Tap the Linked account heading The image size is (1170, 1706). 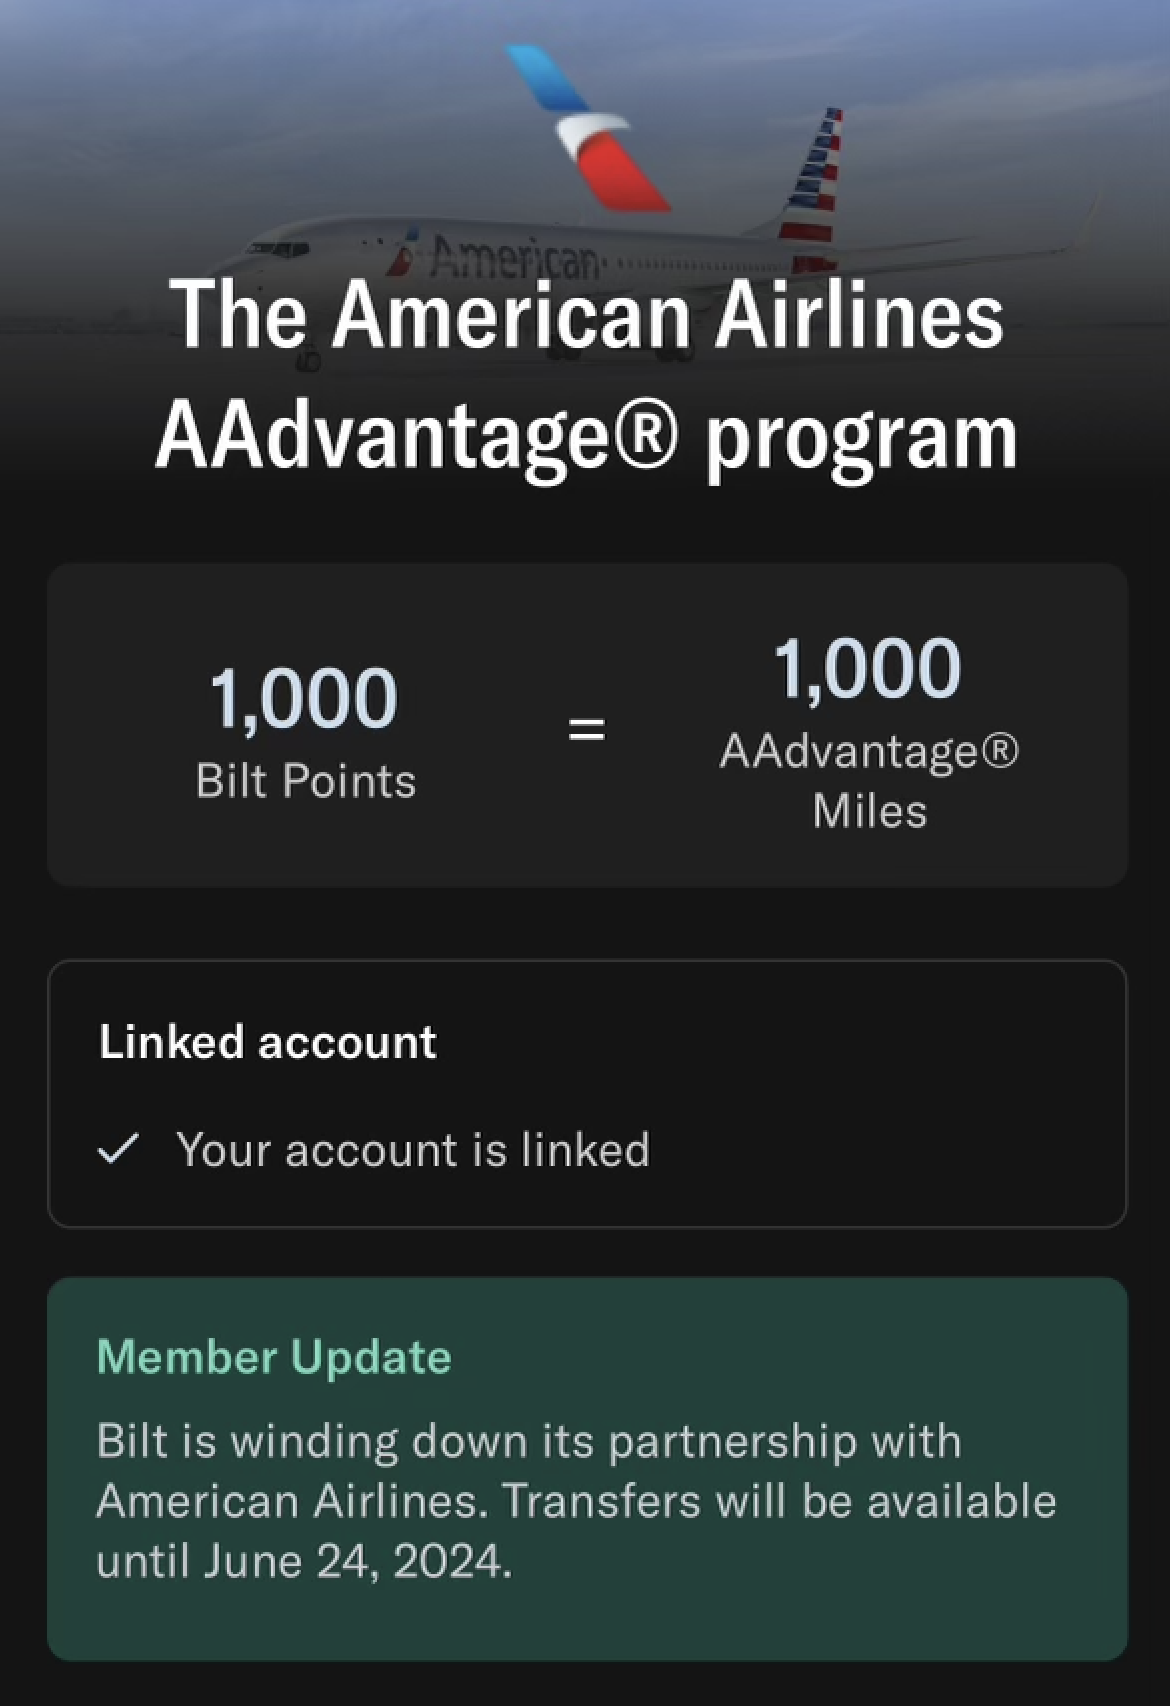coord(268,1042)
